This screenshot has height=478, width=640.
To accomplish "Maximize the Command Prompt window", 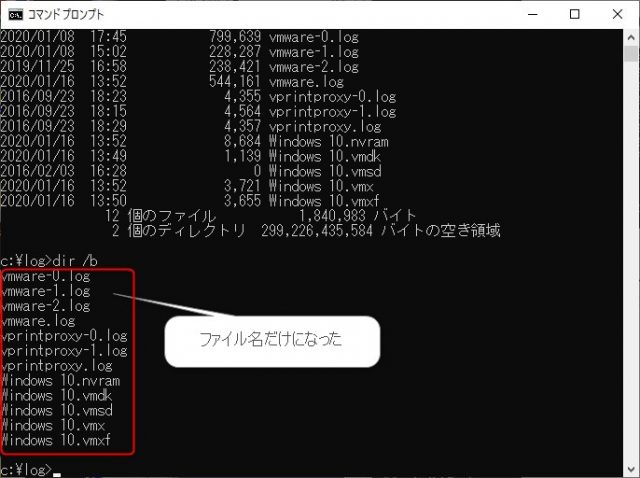I will tap(574, 14).
